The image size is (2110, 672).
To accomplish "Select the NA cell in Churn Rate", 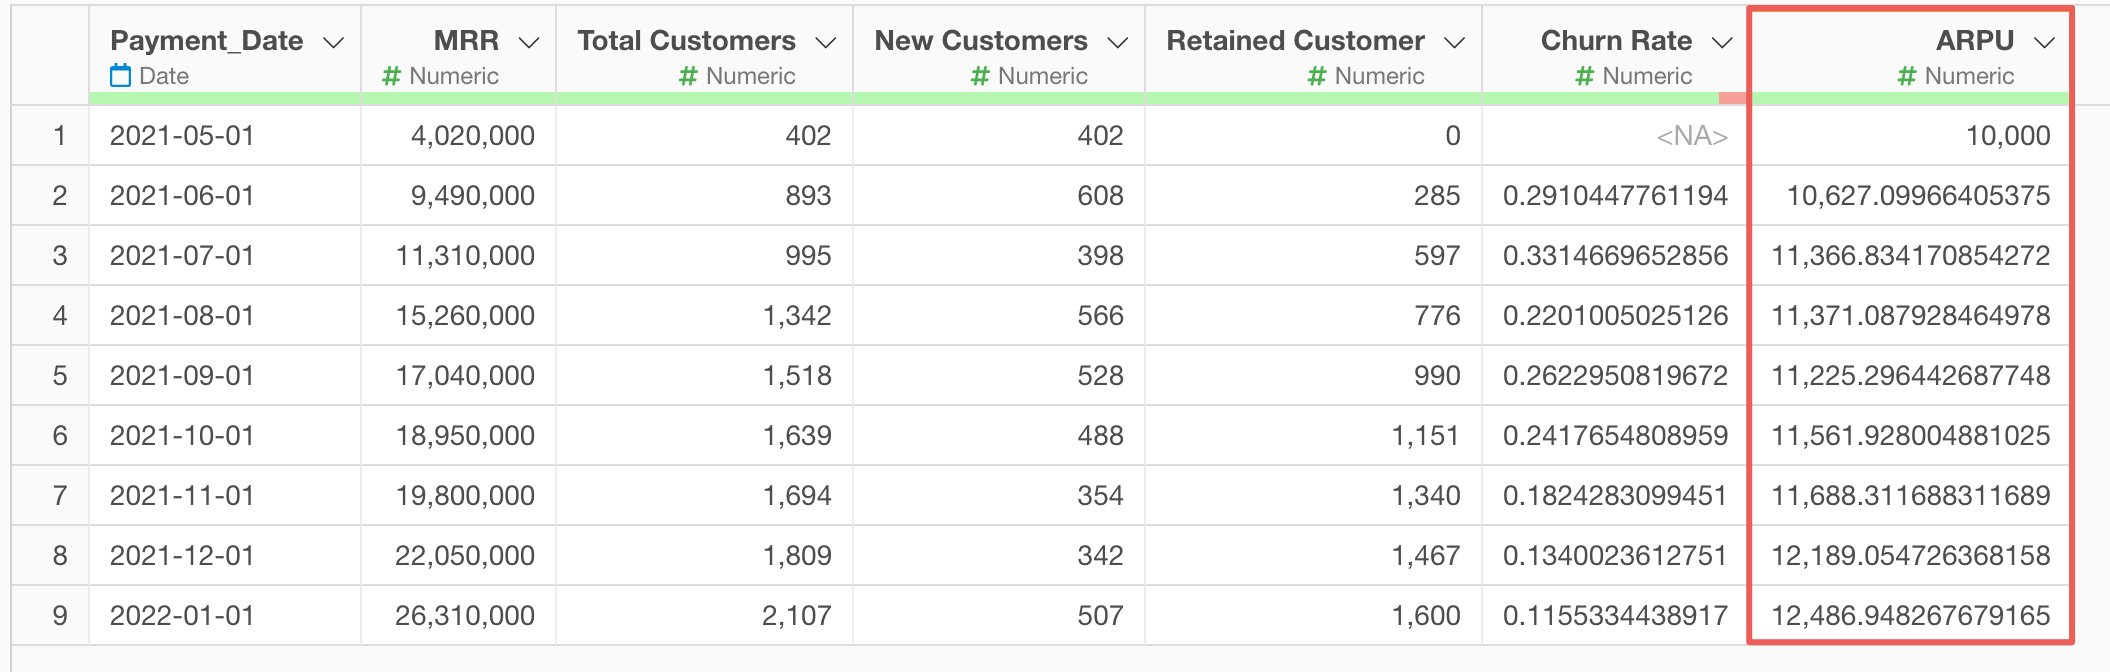I will [x=1614, y=135].
